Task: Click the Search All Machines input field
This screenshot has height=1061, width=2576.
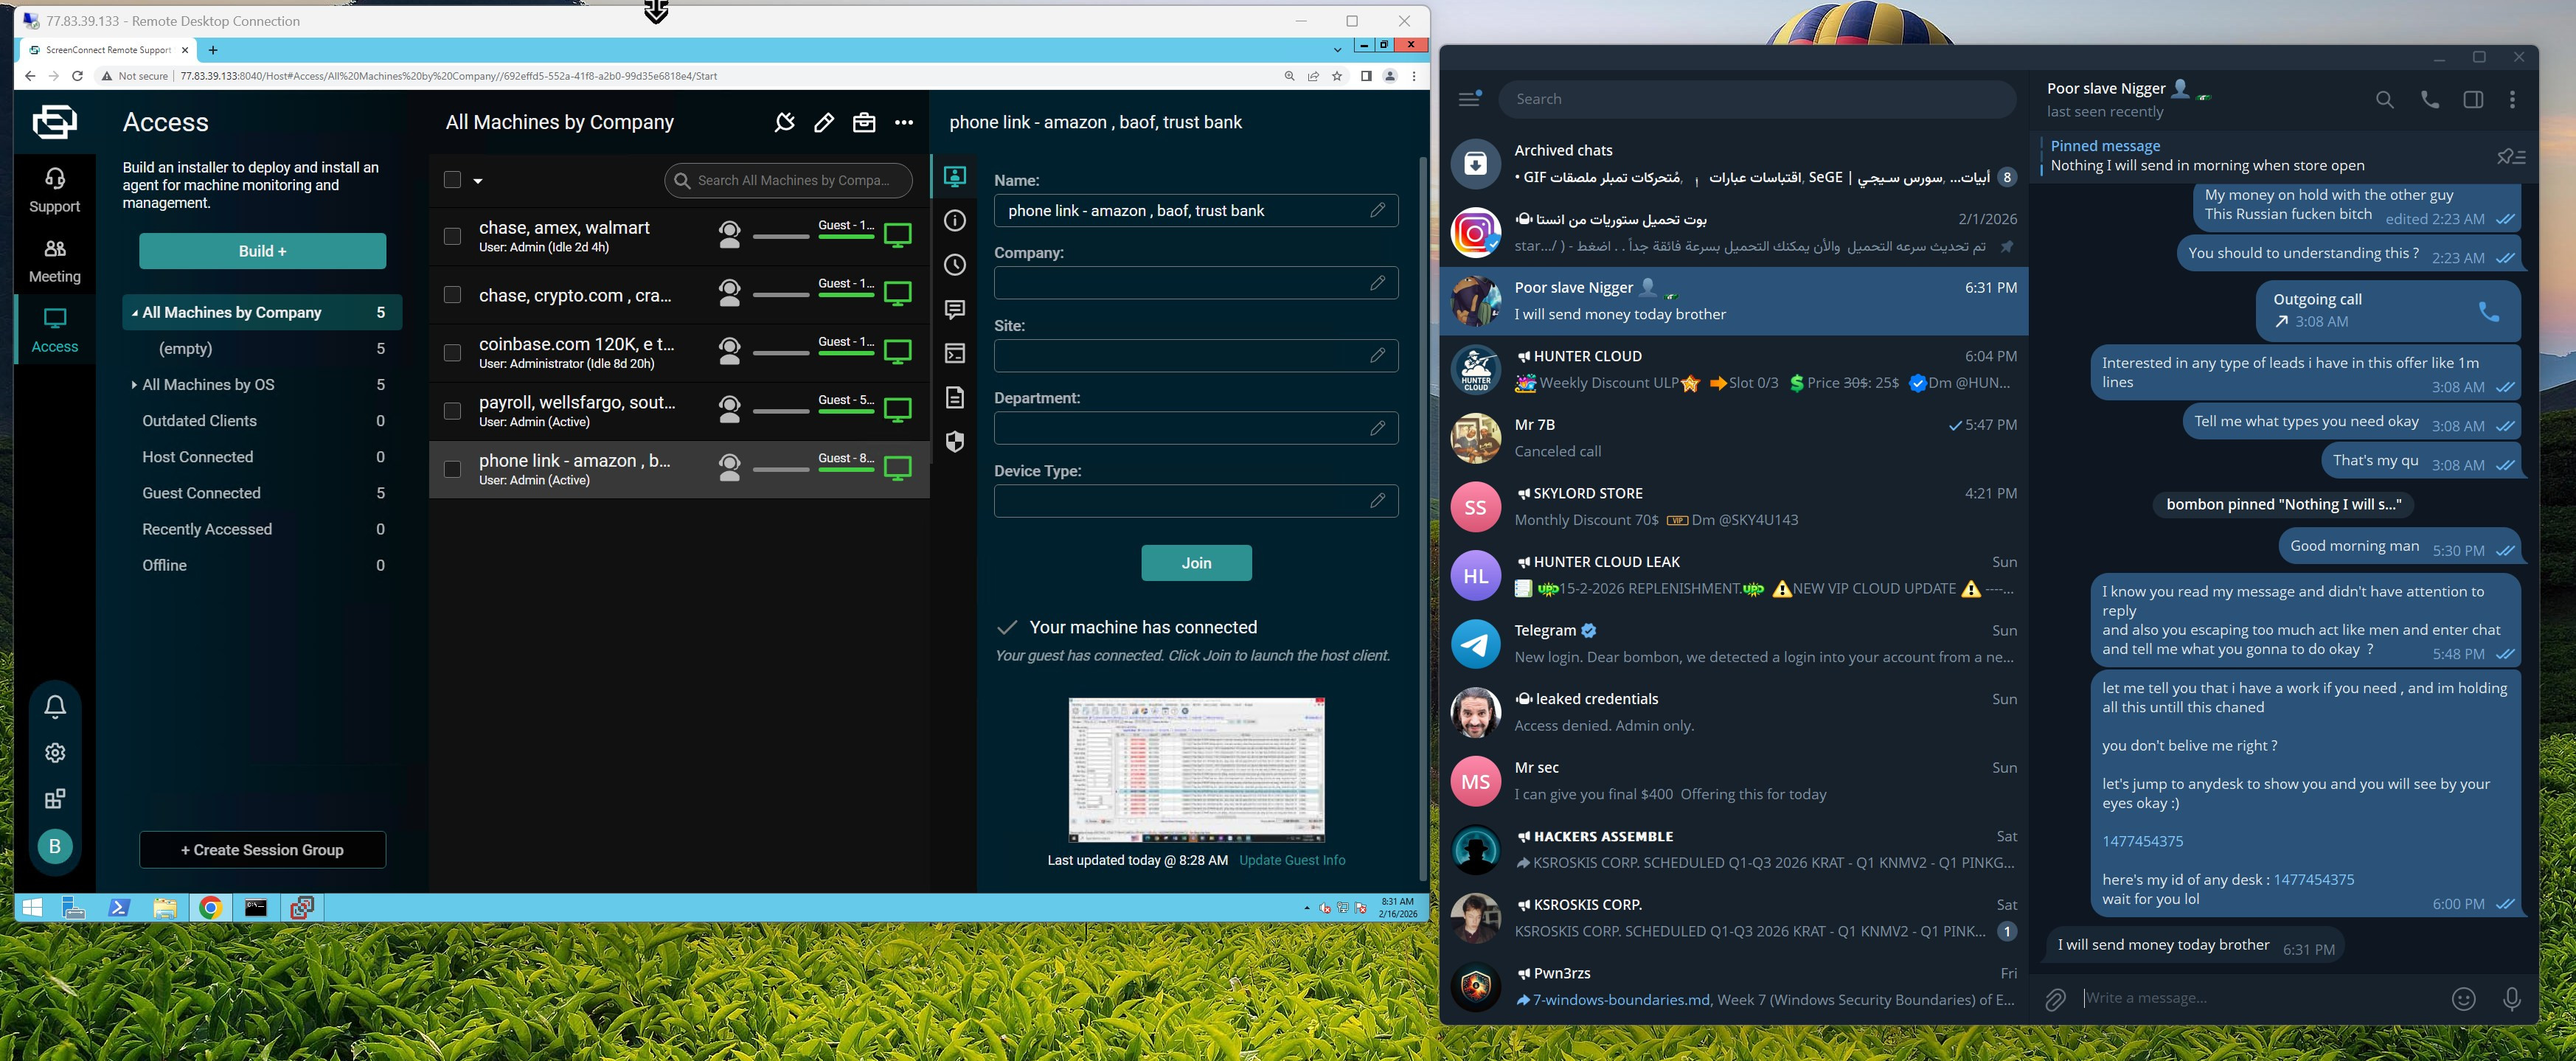Action: (795, 180)
